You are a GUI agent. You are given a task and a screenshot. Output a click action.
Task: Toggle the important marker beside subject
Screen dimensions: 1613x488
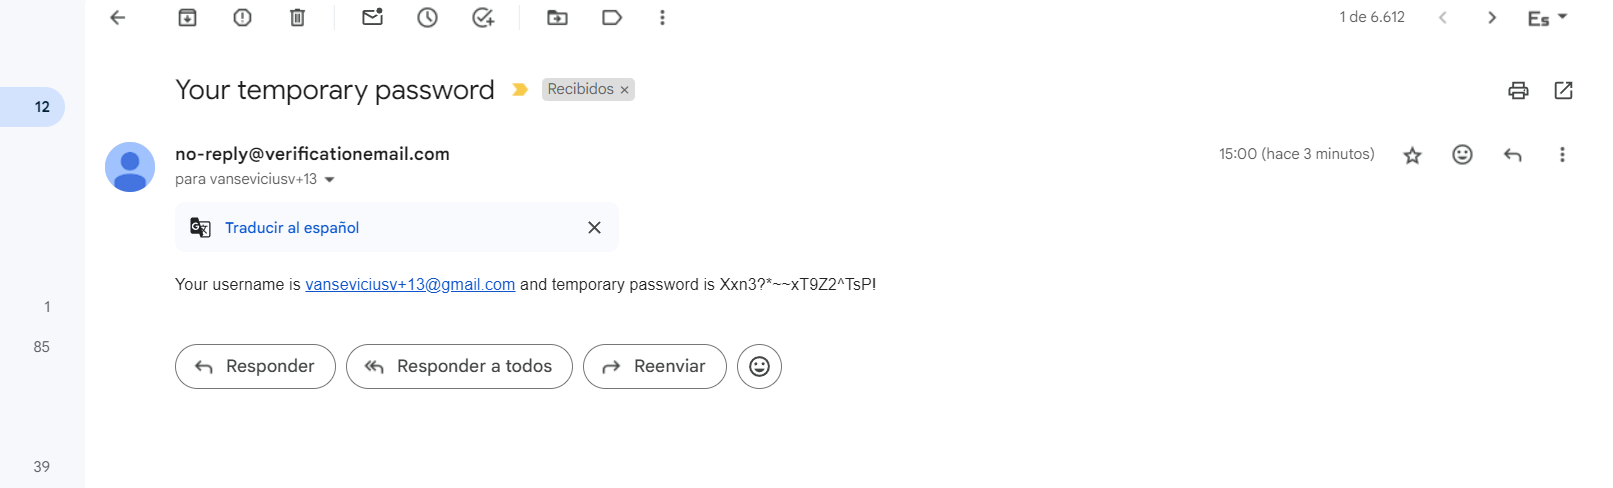[x=519, y=90]
